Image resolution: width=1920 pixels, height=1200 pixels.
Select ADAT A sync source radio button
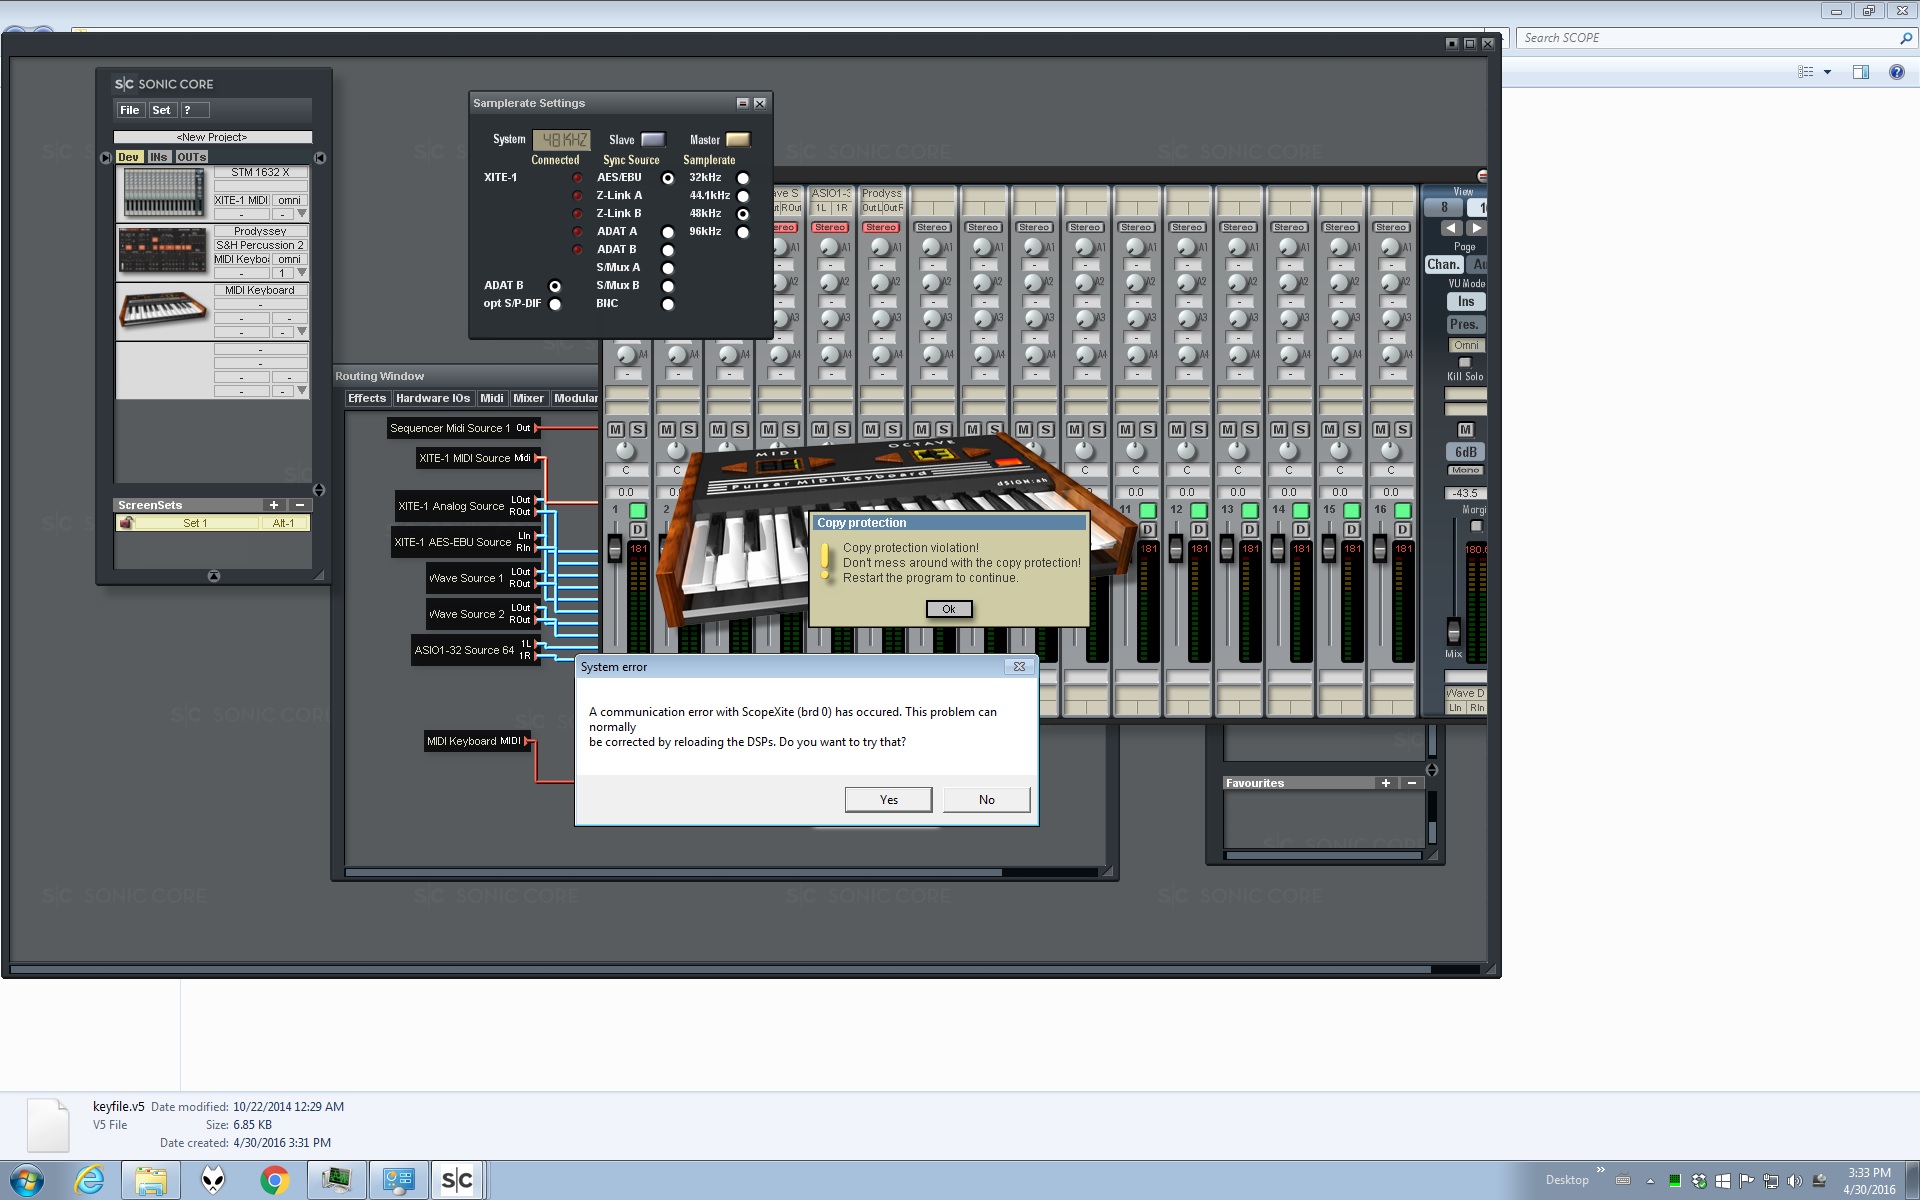pos(668,232)
